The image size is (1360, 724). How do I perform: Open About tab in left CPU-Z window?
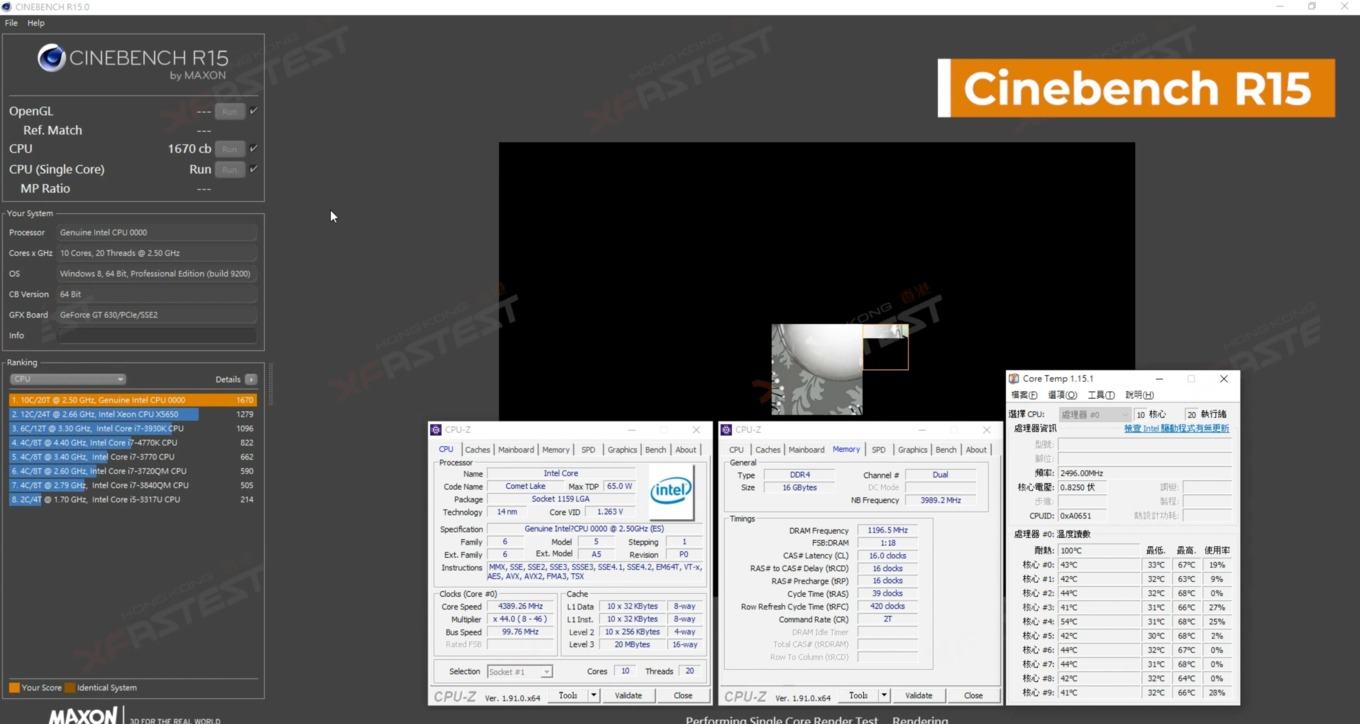[x=686, y=450]
